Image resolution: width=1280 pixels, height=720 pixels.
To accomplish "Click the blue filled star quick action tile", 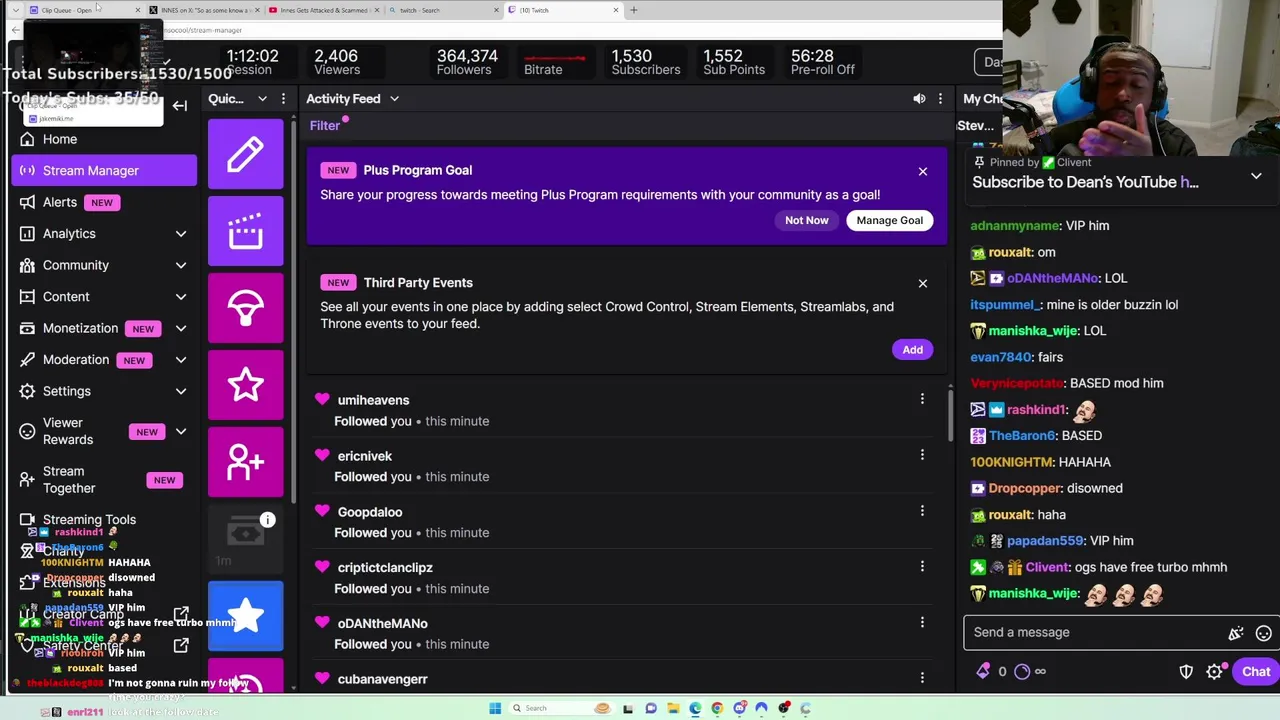I will [x=245, y=616].
